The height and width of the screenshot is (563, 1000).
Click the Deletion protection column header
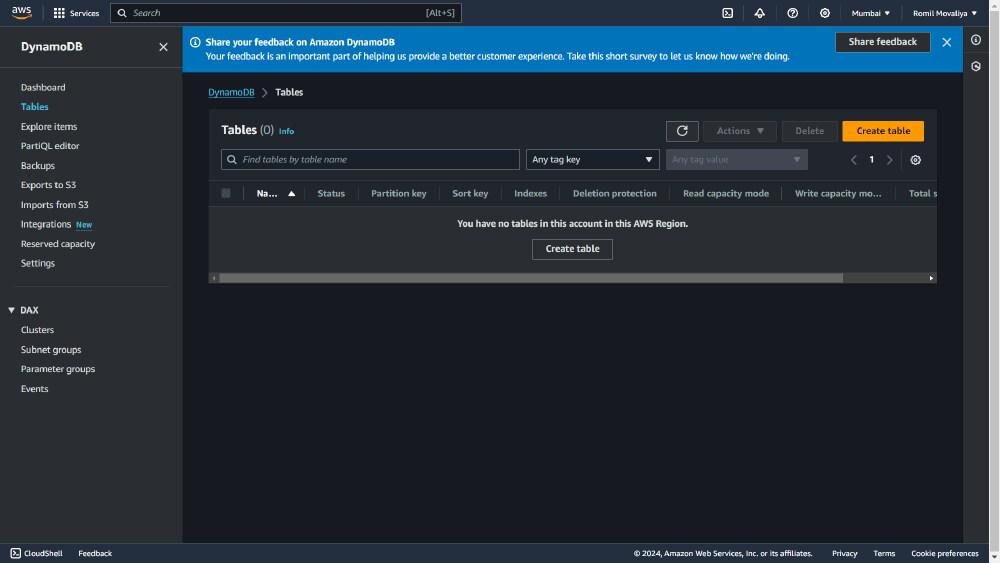[x=614, y=193]
